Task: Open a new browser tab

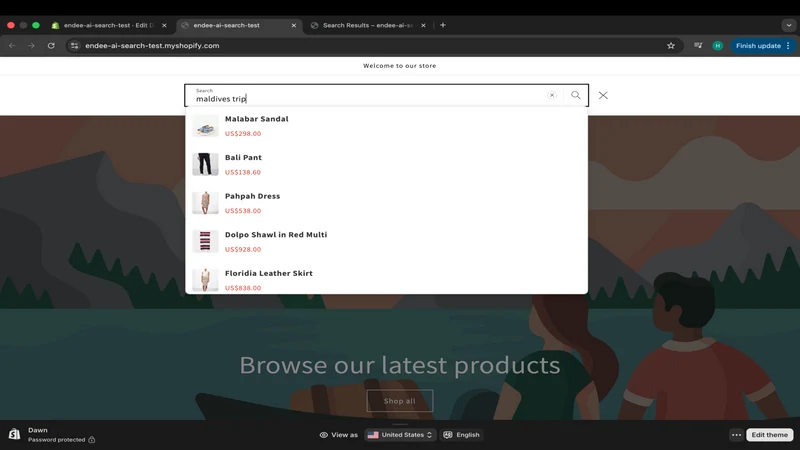Action: click(443, 25)
